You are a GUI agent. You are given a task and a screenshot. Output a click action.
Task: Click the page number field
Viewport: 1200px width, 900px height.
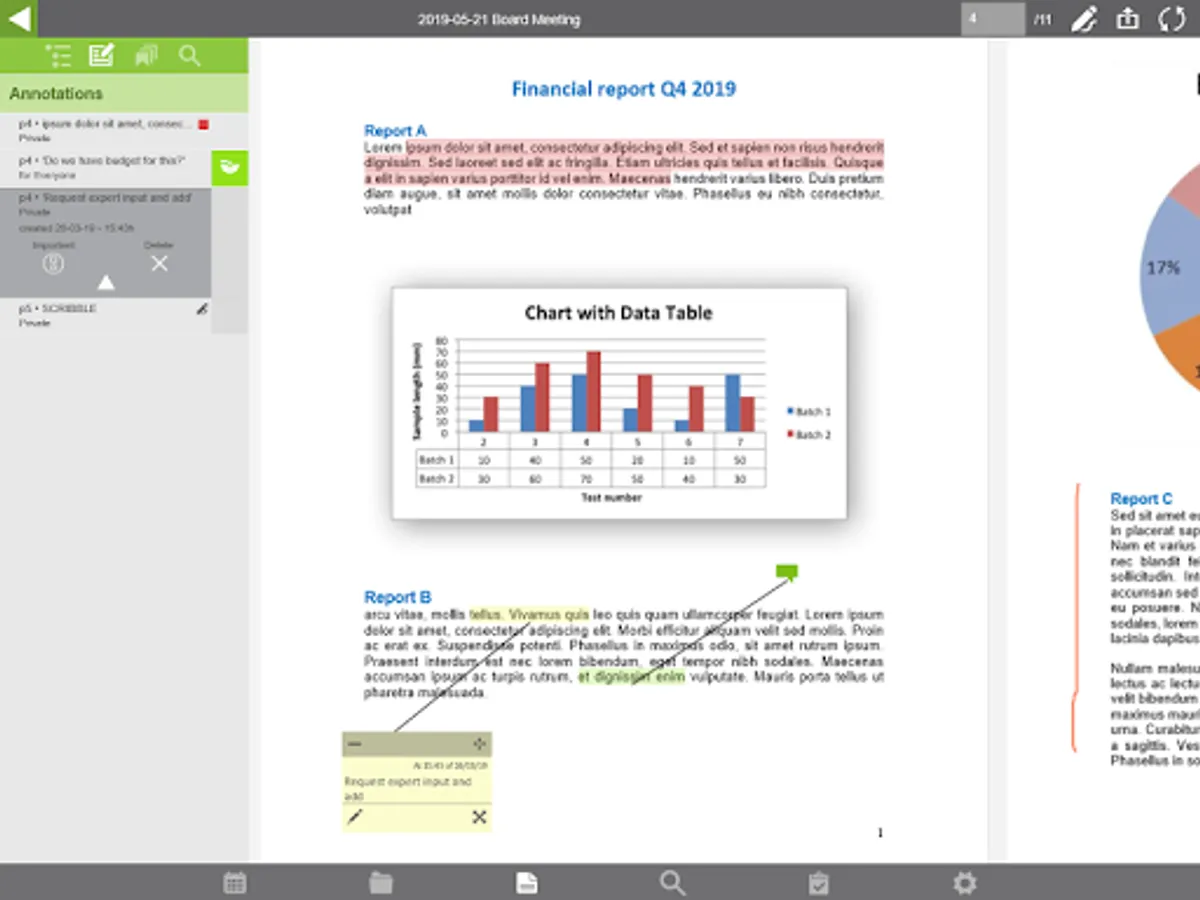tap(993, 19)
